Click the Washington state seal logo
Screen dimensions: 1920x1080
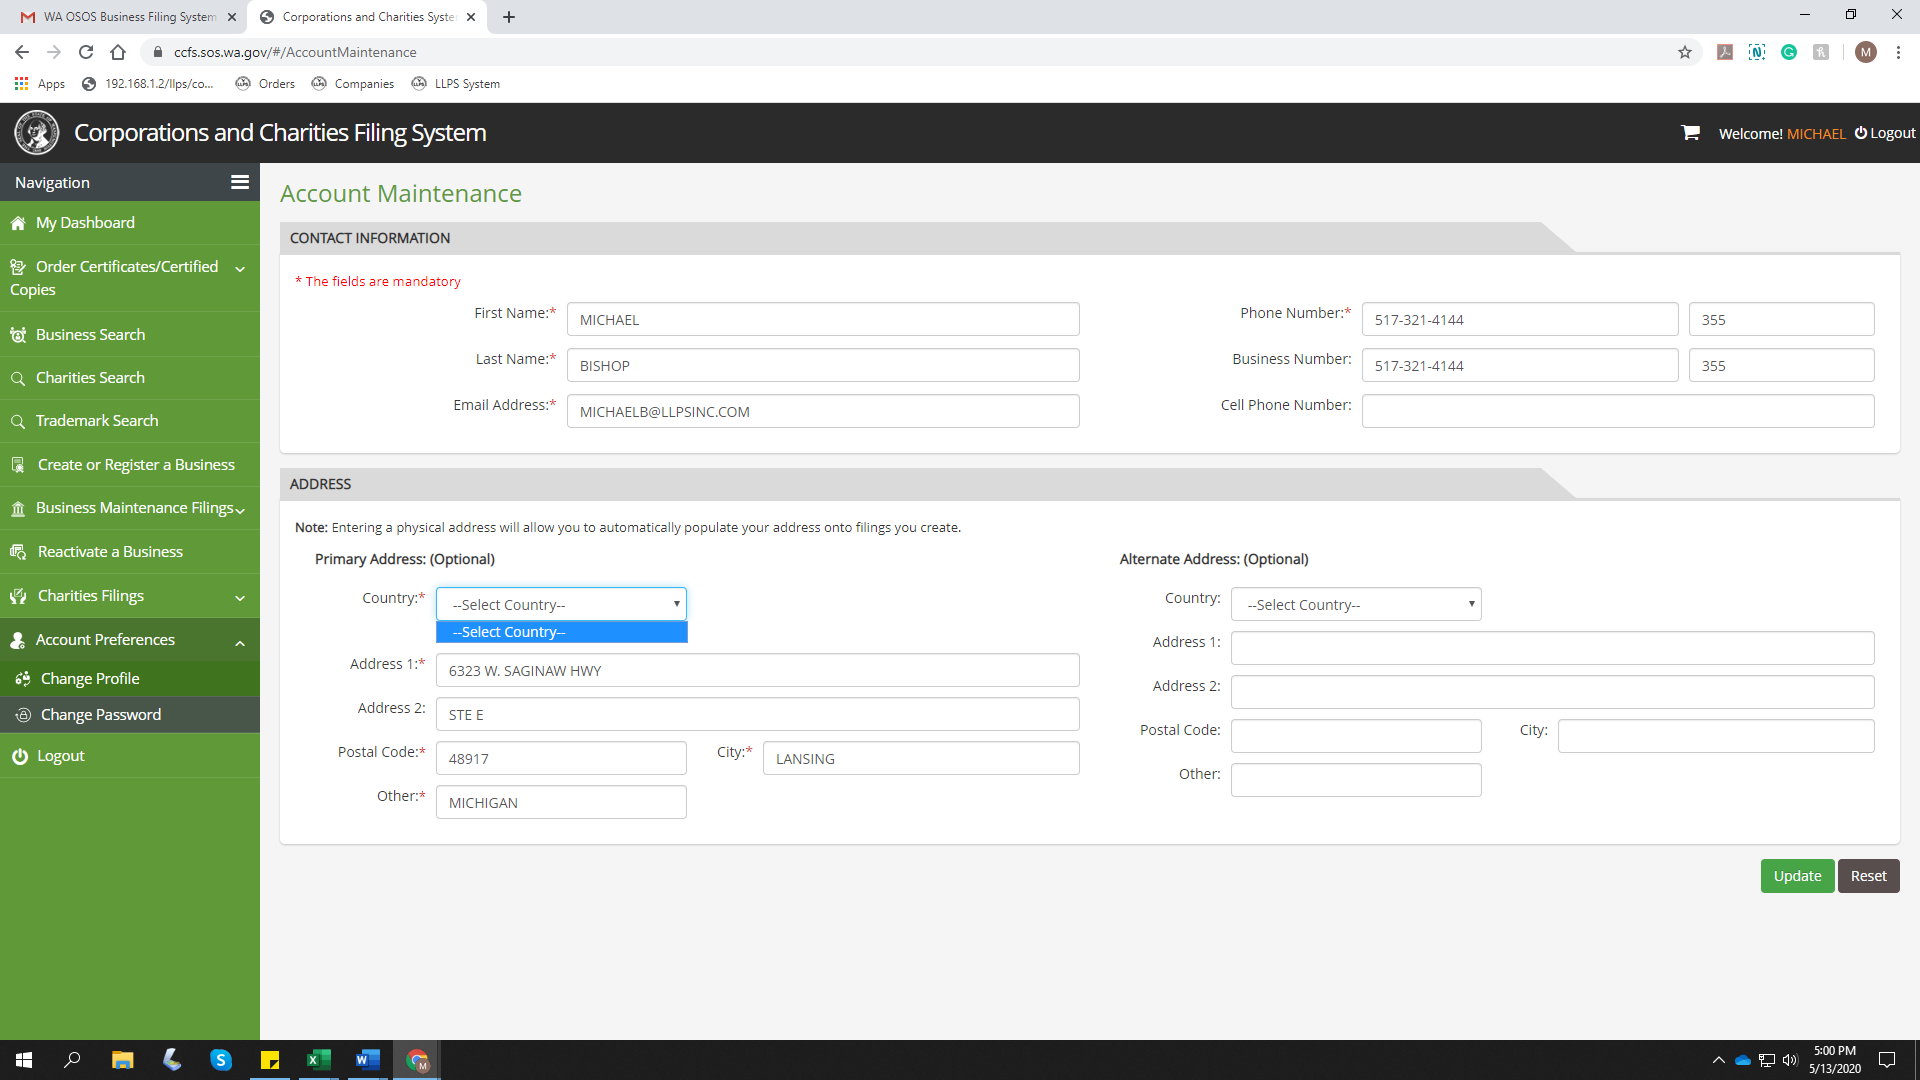37,133
